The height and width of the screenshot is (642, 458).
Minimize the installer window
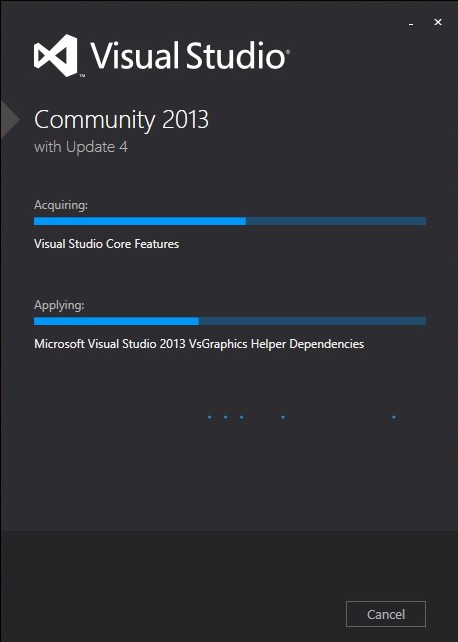click(x=411, y=24)
